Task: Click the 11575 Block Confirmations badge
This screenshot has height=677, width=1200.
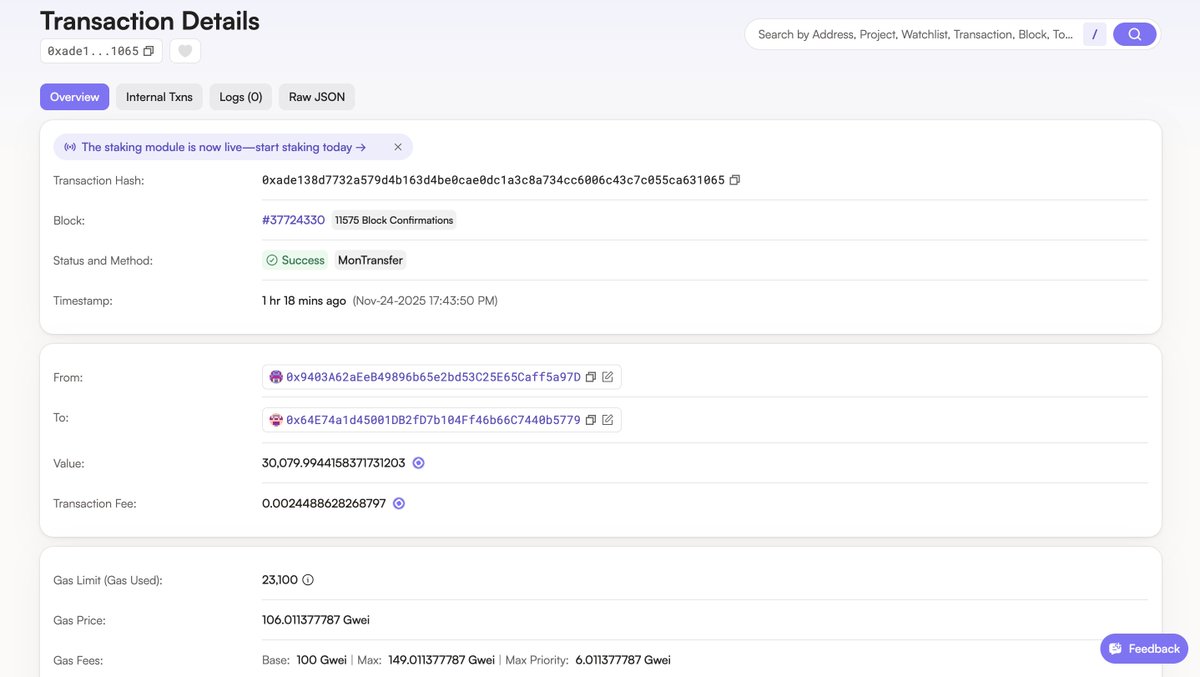Action: point(394,220)
